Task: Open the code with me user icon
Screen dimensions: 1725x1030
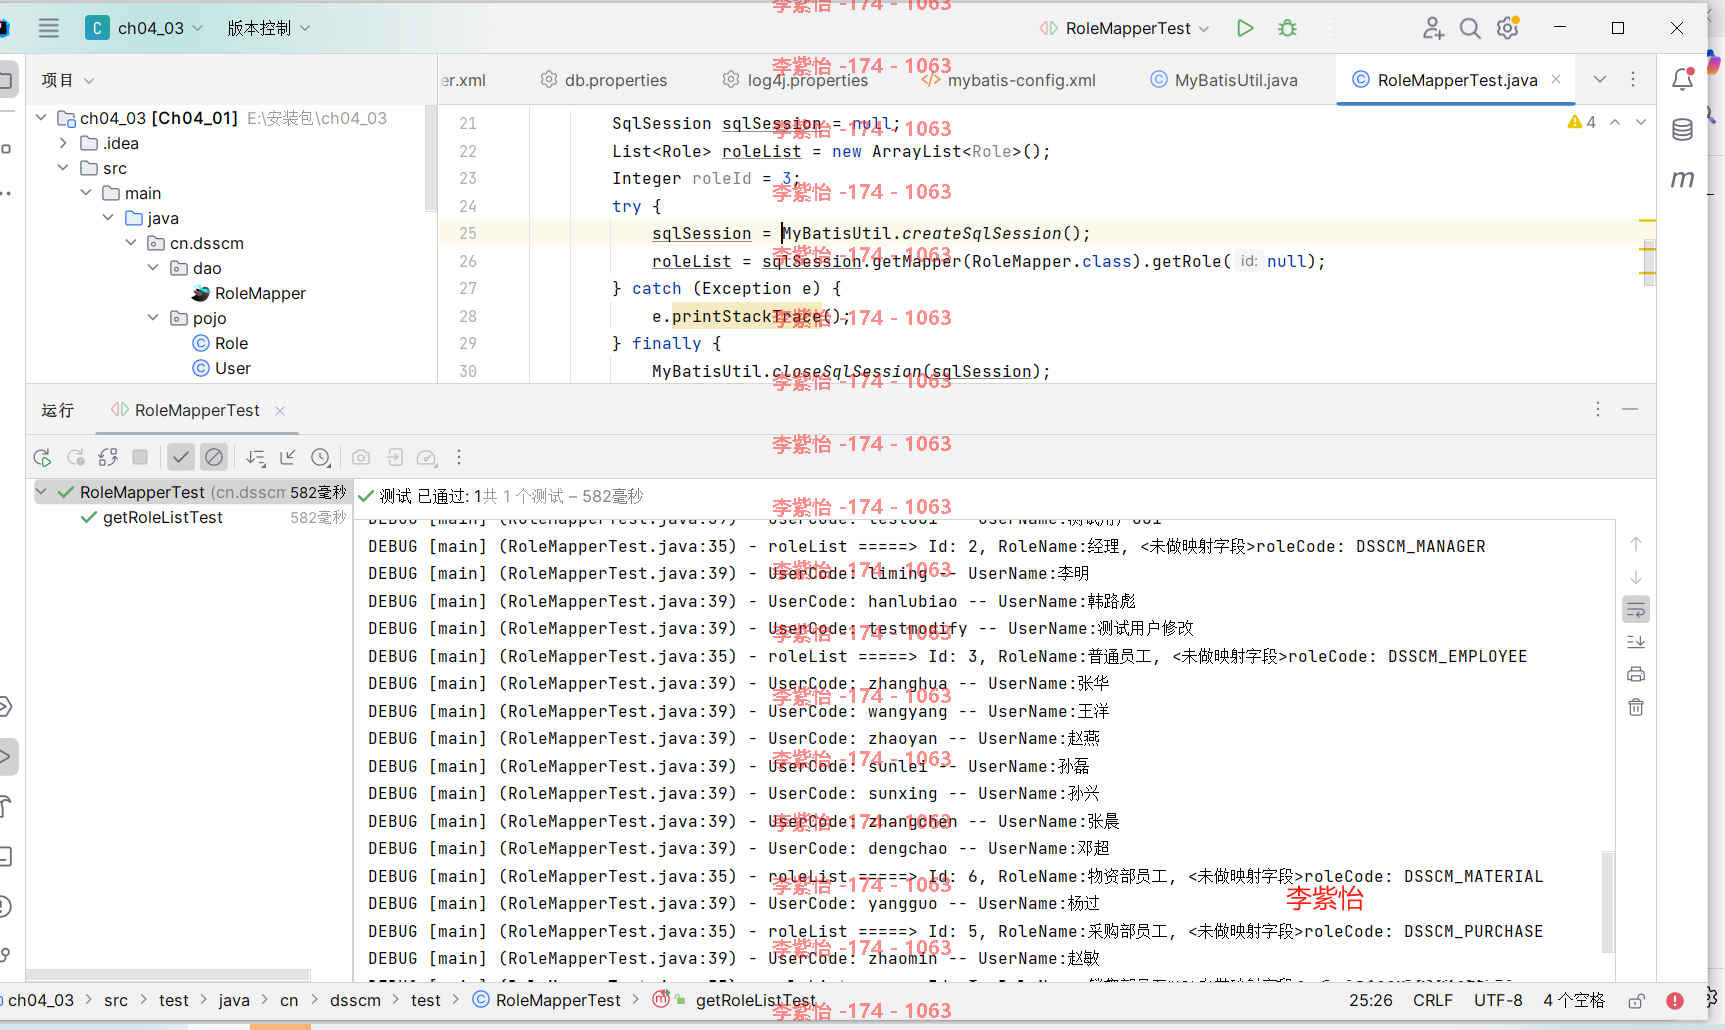Action: (x=1433, y=28)
